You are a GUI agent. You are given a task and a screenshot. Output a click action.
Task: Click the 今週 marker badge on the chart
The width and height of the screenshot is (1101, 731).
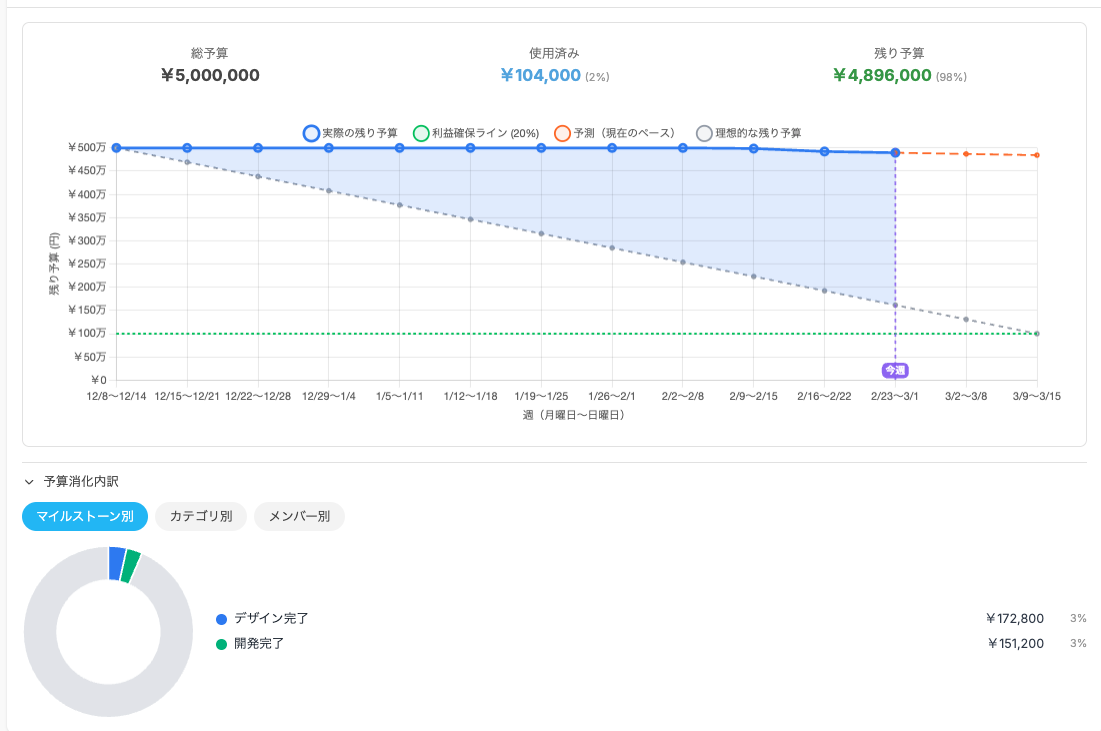(x=894, y=369)
